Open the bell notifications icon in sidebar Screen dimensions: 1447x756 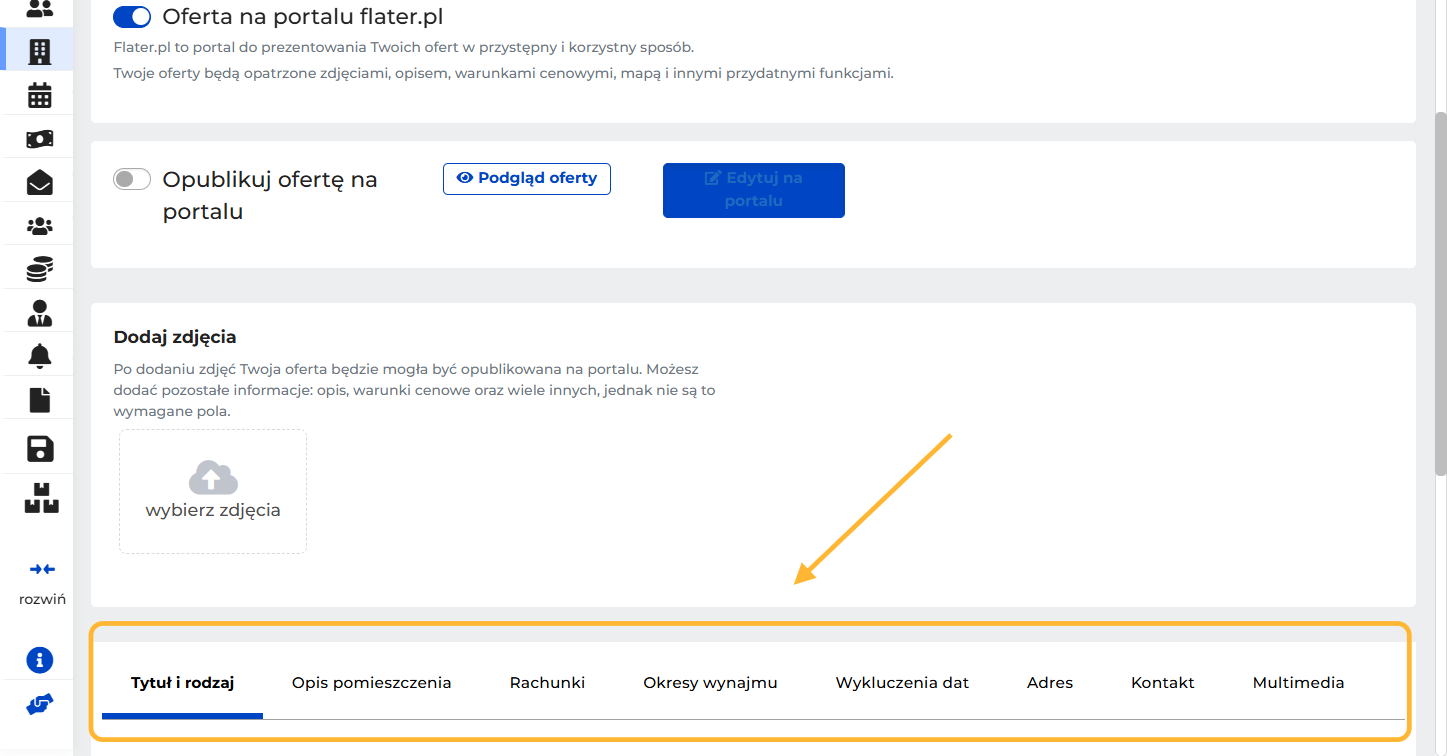tap(40, 355)
